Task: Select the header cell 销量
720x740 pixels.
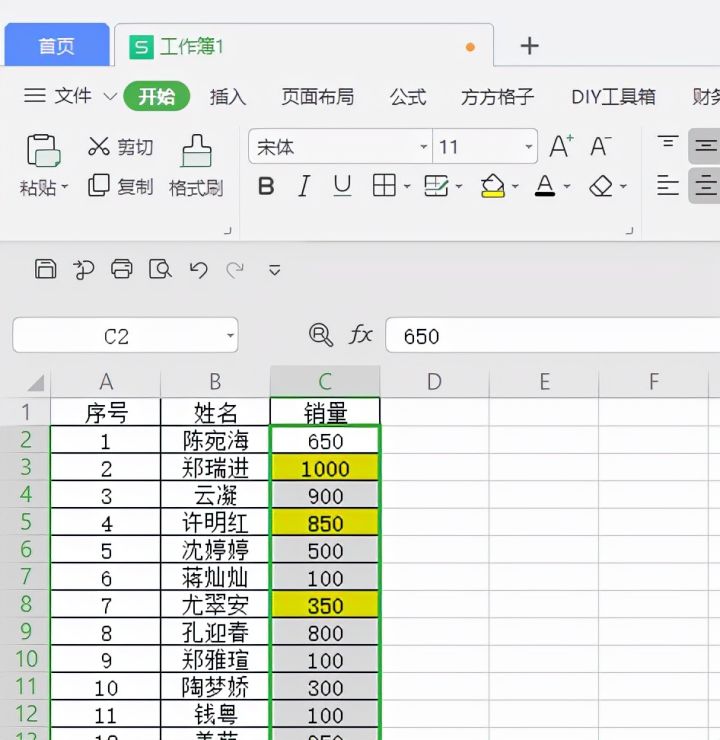Action: pyautogui.click(x=325, y=412)
